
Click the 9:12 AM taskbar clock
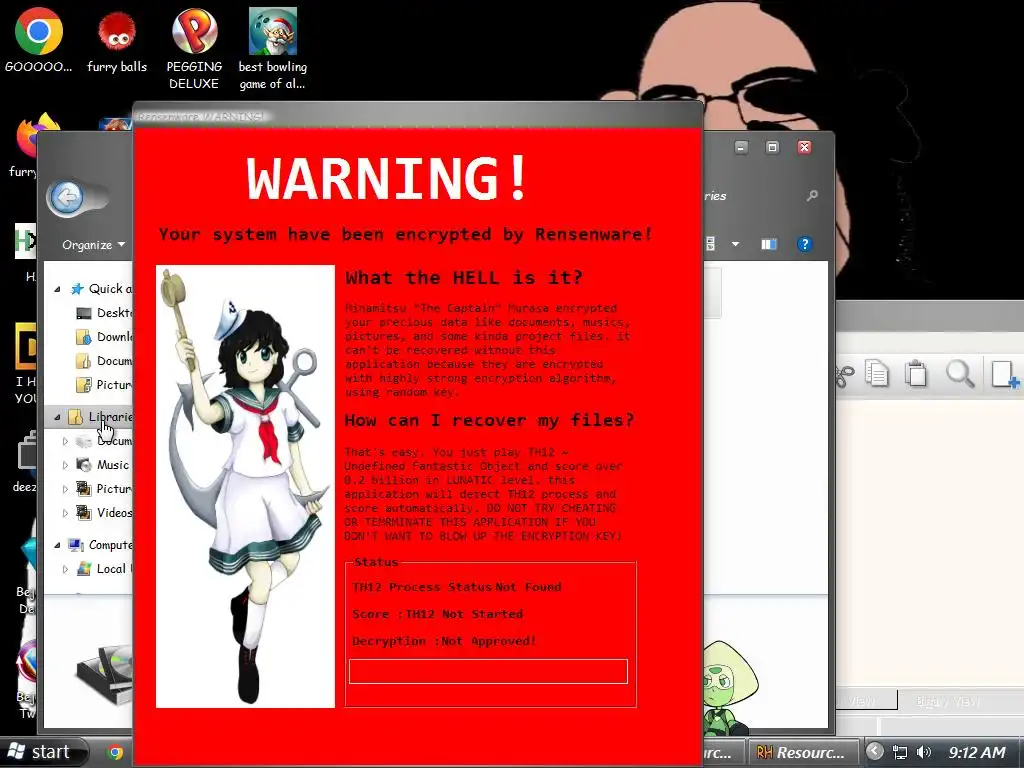click(976, 752)
